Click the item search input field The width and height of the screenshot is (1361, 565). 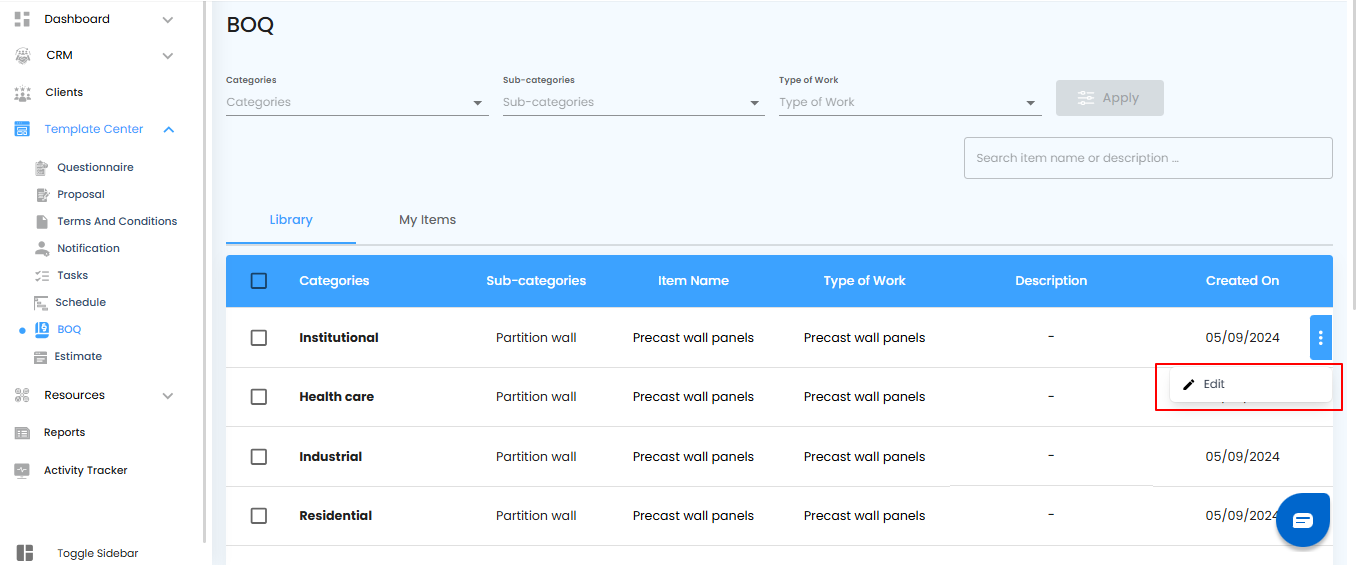point(1147,158)
